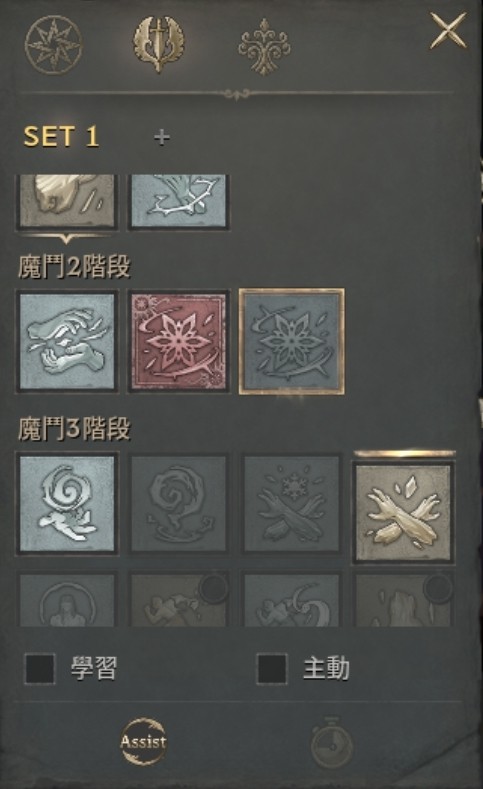Choose the two-hands casting skill icon
This screenshot has width=483, height=789.
[67, 341]
